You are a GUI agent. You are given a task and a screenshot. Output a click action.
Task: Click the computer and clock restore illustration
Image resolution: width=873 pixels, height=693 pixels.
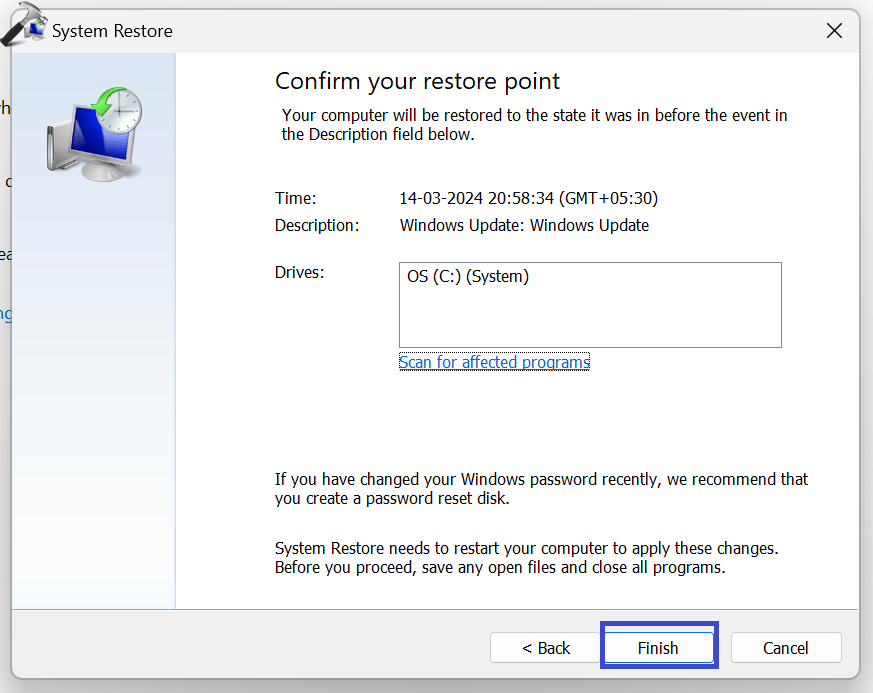pyautogui.click(x=94, y=133)
